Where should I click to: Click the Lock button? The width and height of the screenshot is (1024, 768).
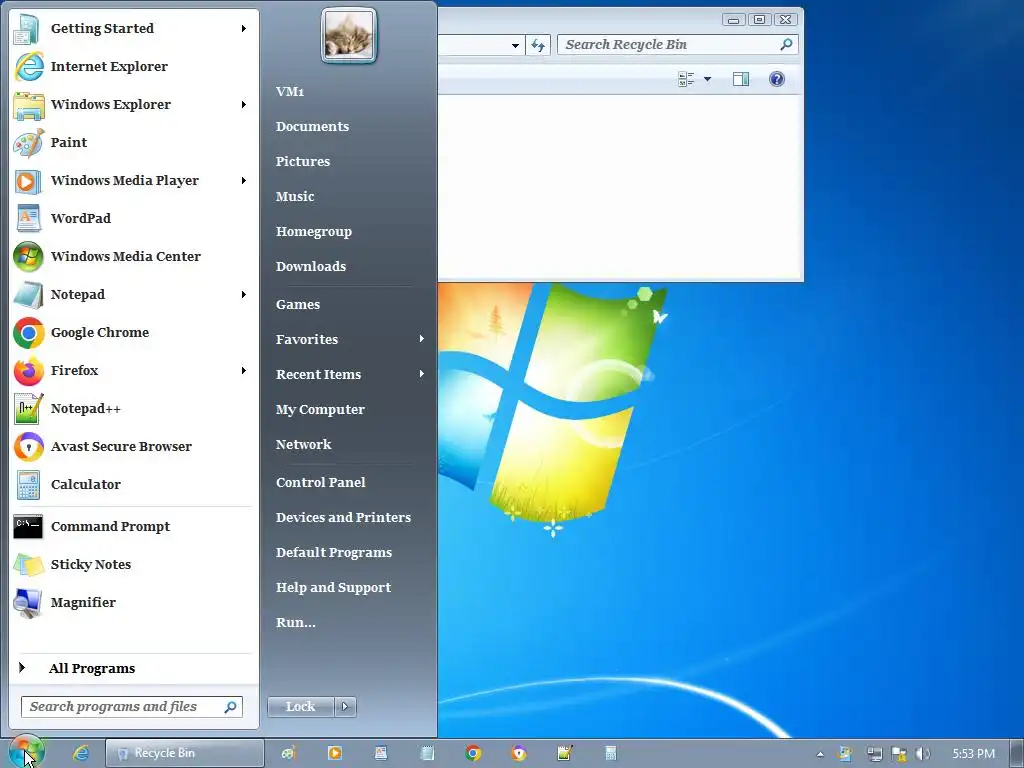[300, 707]
